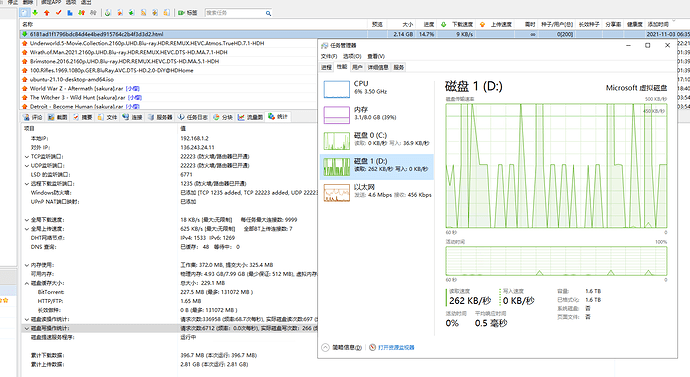This screenshot has height=377, width=690.
Task: Switch to the 流量图 tab
Action: pyautogui.click(x=250, y=117)
